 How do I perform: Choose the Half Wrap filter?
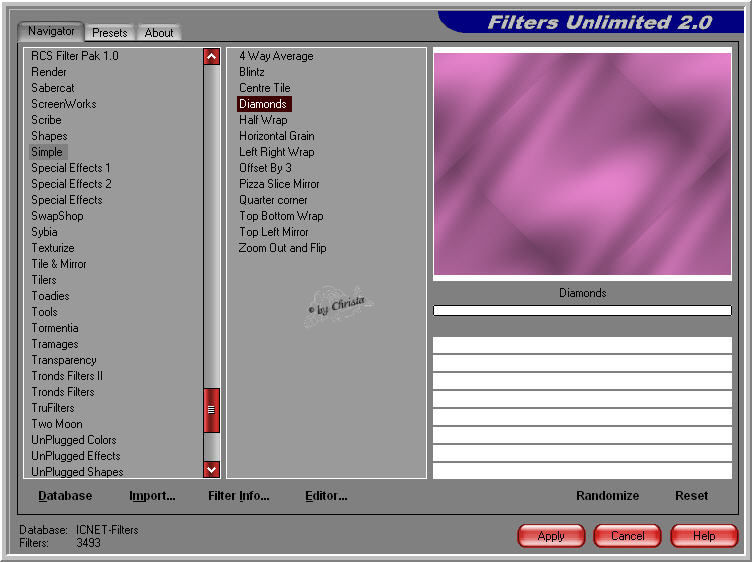click(263, 120)
